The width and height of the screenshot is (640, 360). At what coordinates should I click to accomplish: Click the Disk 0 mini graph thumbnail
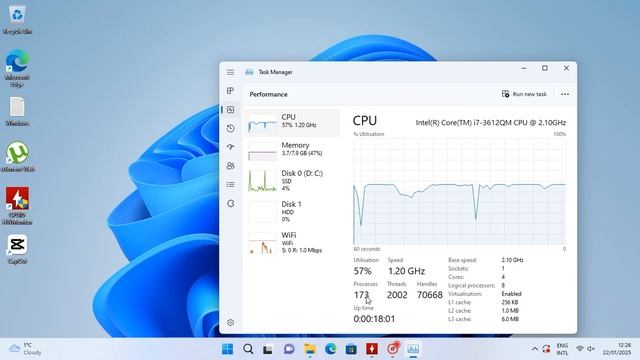point(262,182)
